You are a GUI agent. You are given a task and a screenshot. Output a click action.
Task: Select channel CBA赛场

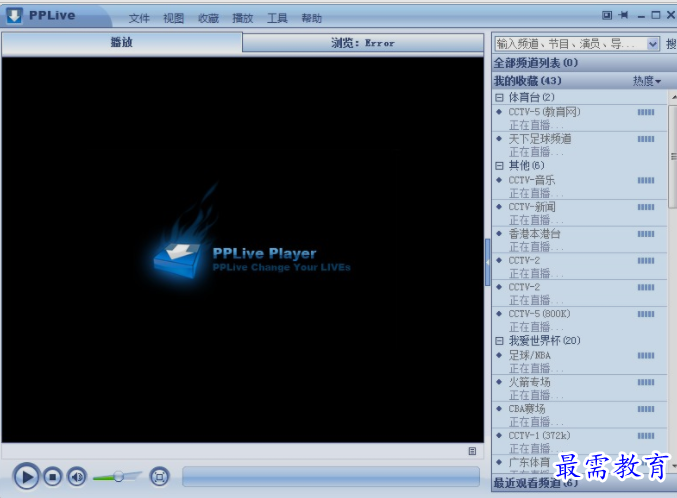(527, 409)
